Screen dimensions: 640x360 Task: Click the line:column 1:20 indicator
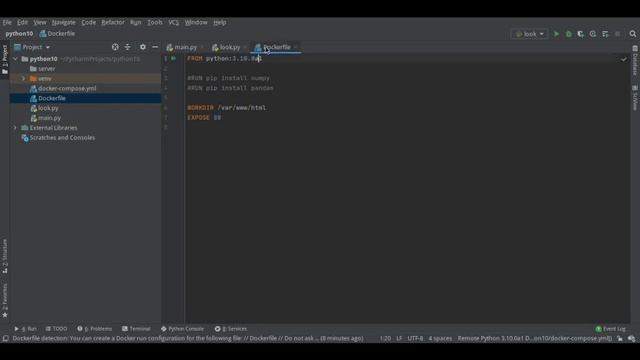point(385,338)
